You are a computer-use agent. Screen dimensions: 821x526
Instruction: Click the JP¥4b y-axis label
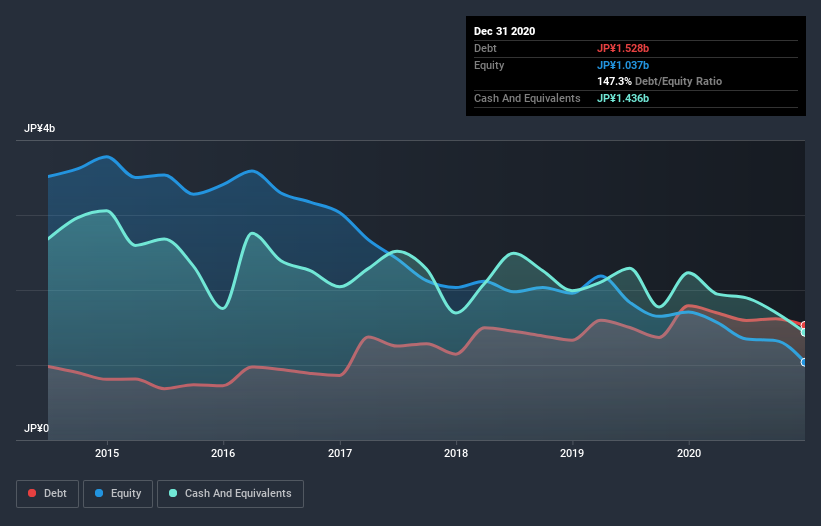click(x=39, y=128)
